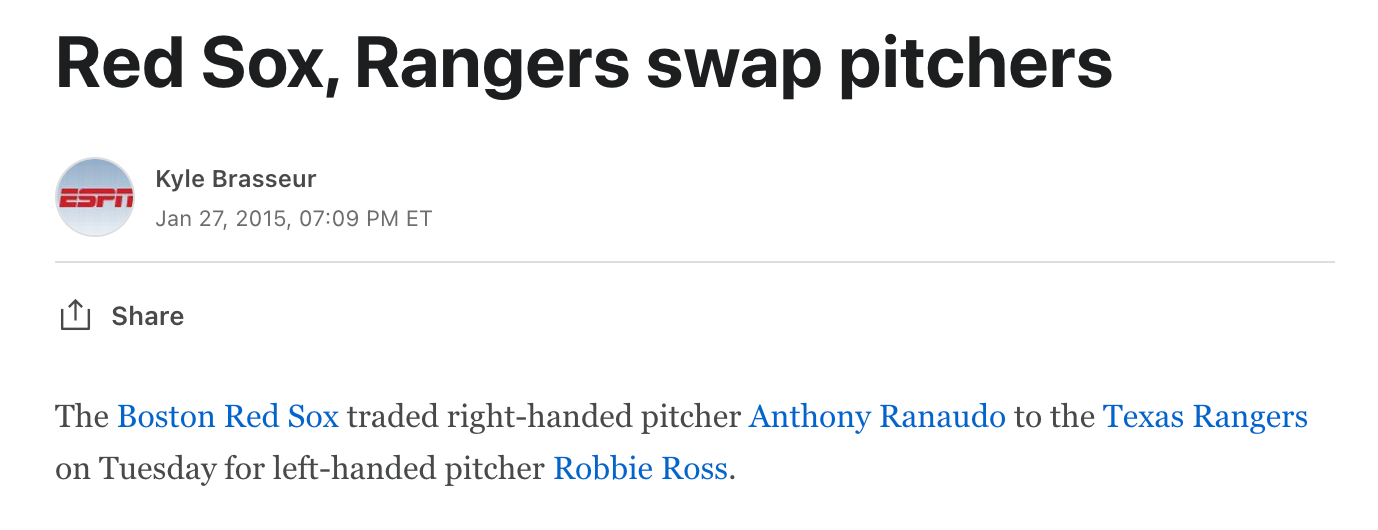Click the horizontal divider under byline
1378x530 pixels.
coord(695,262)
